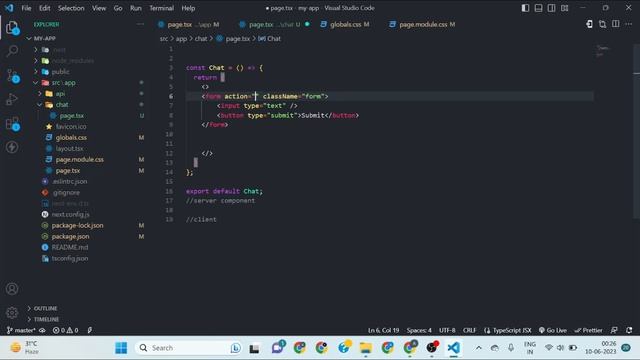Screen dimensions: 640x360
Task: Open the Help menu
Action: [188, 8]
